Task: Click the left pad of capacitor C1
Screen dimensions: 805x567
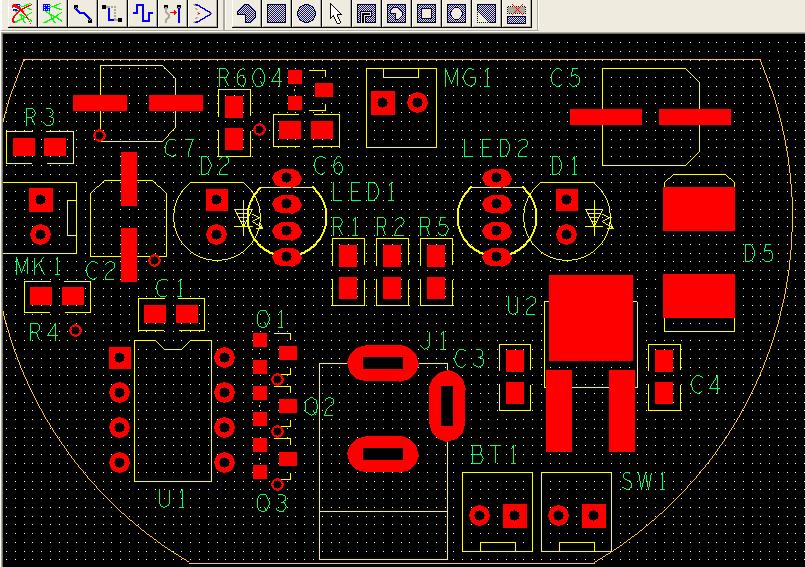Action: 155,314
